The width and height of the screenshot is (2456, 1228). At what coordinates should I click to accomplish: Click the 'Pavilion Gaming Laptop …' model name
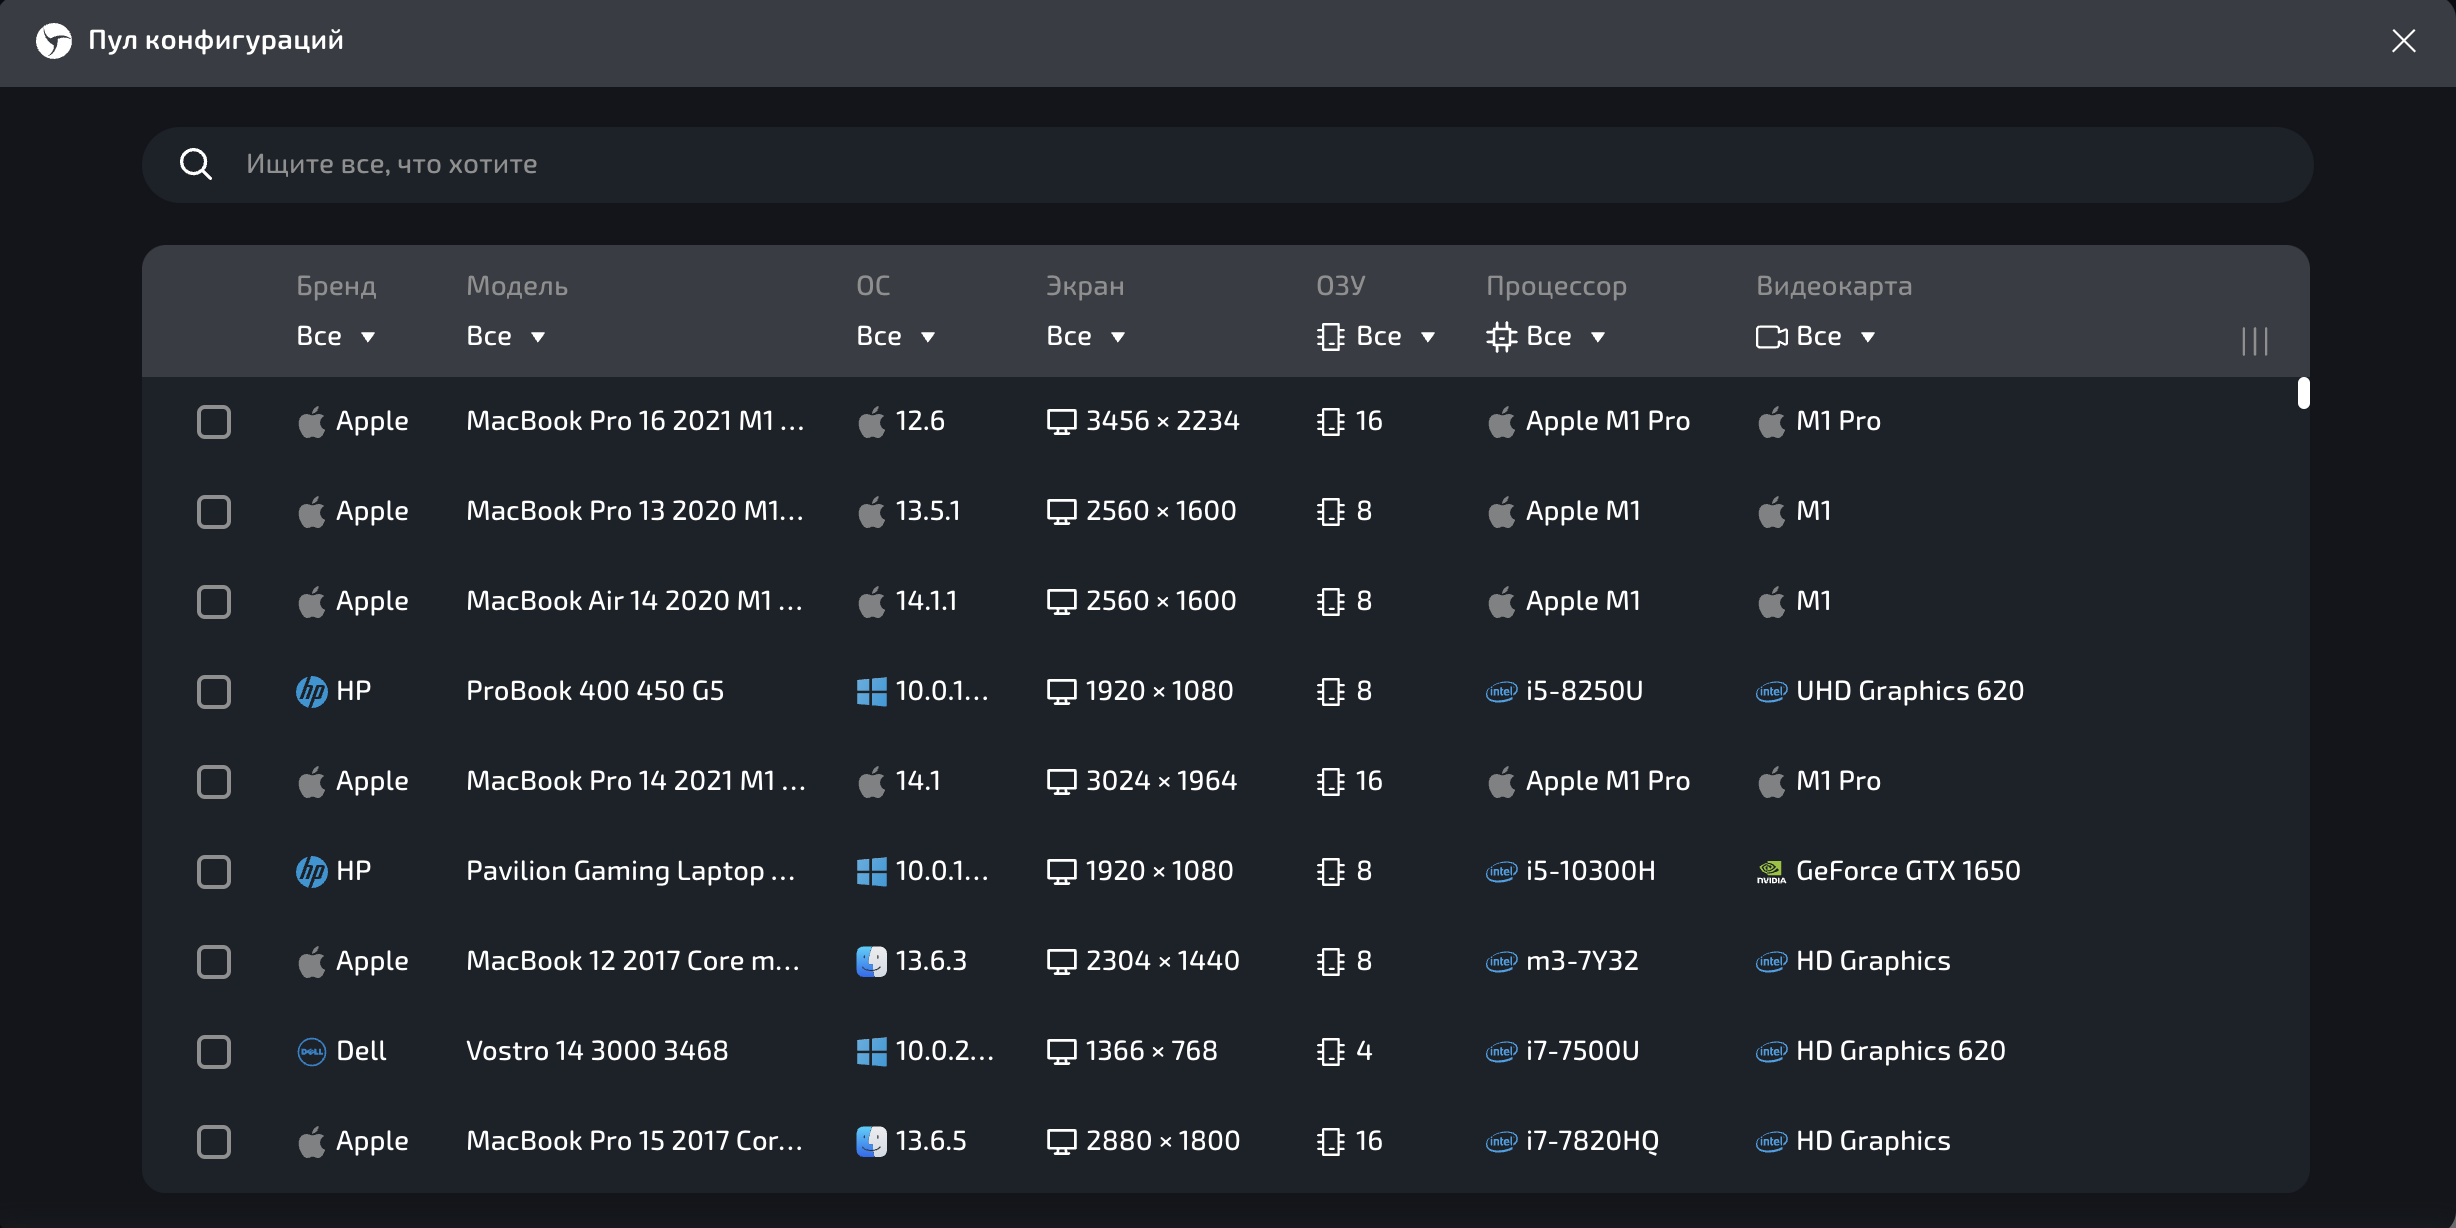[x=631, y=871]
